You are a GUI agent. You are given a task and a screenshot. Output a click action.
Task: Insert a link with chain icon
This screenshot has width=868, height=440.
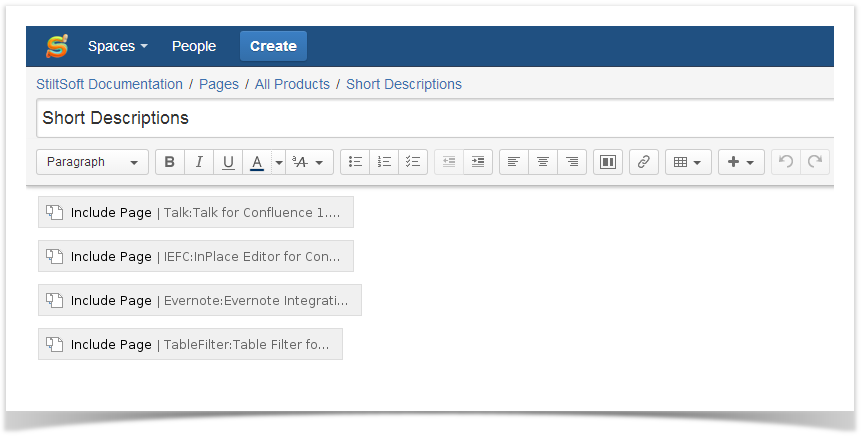(644, 162)
